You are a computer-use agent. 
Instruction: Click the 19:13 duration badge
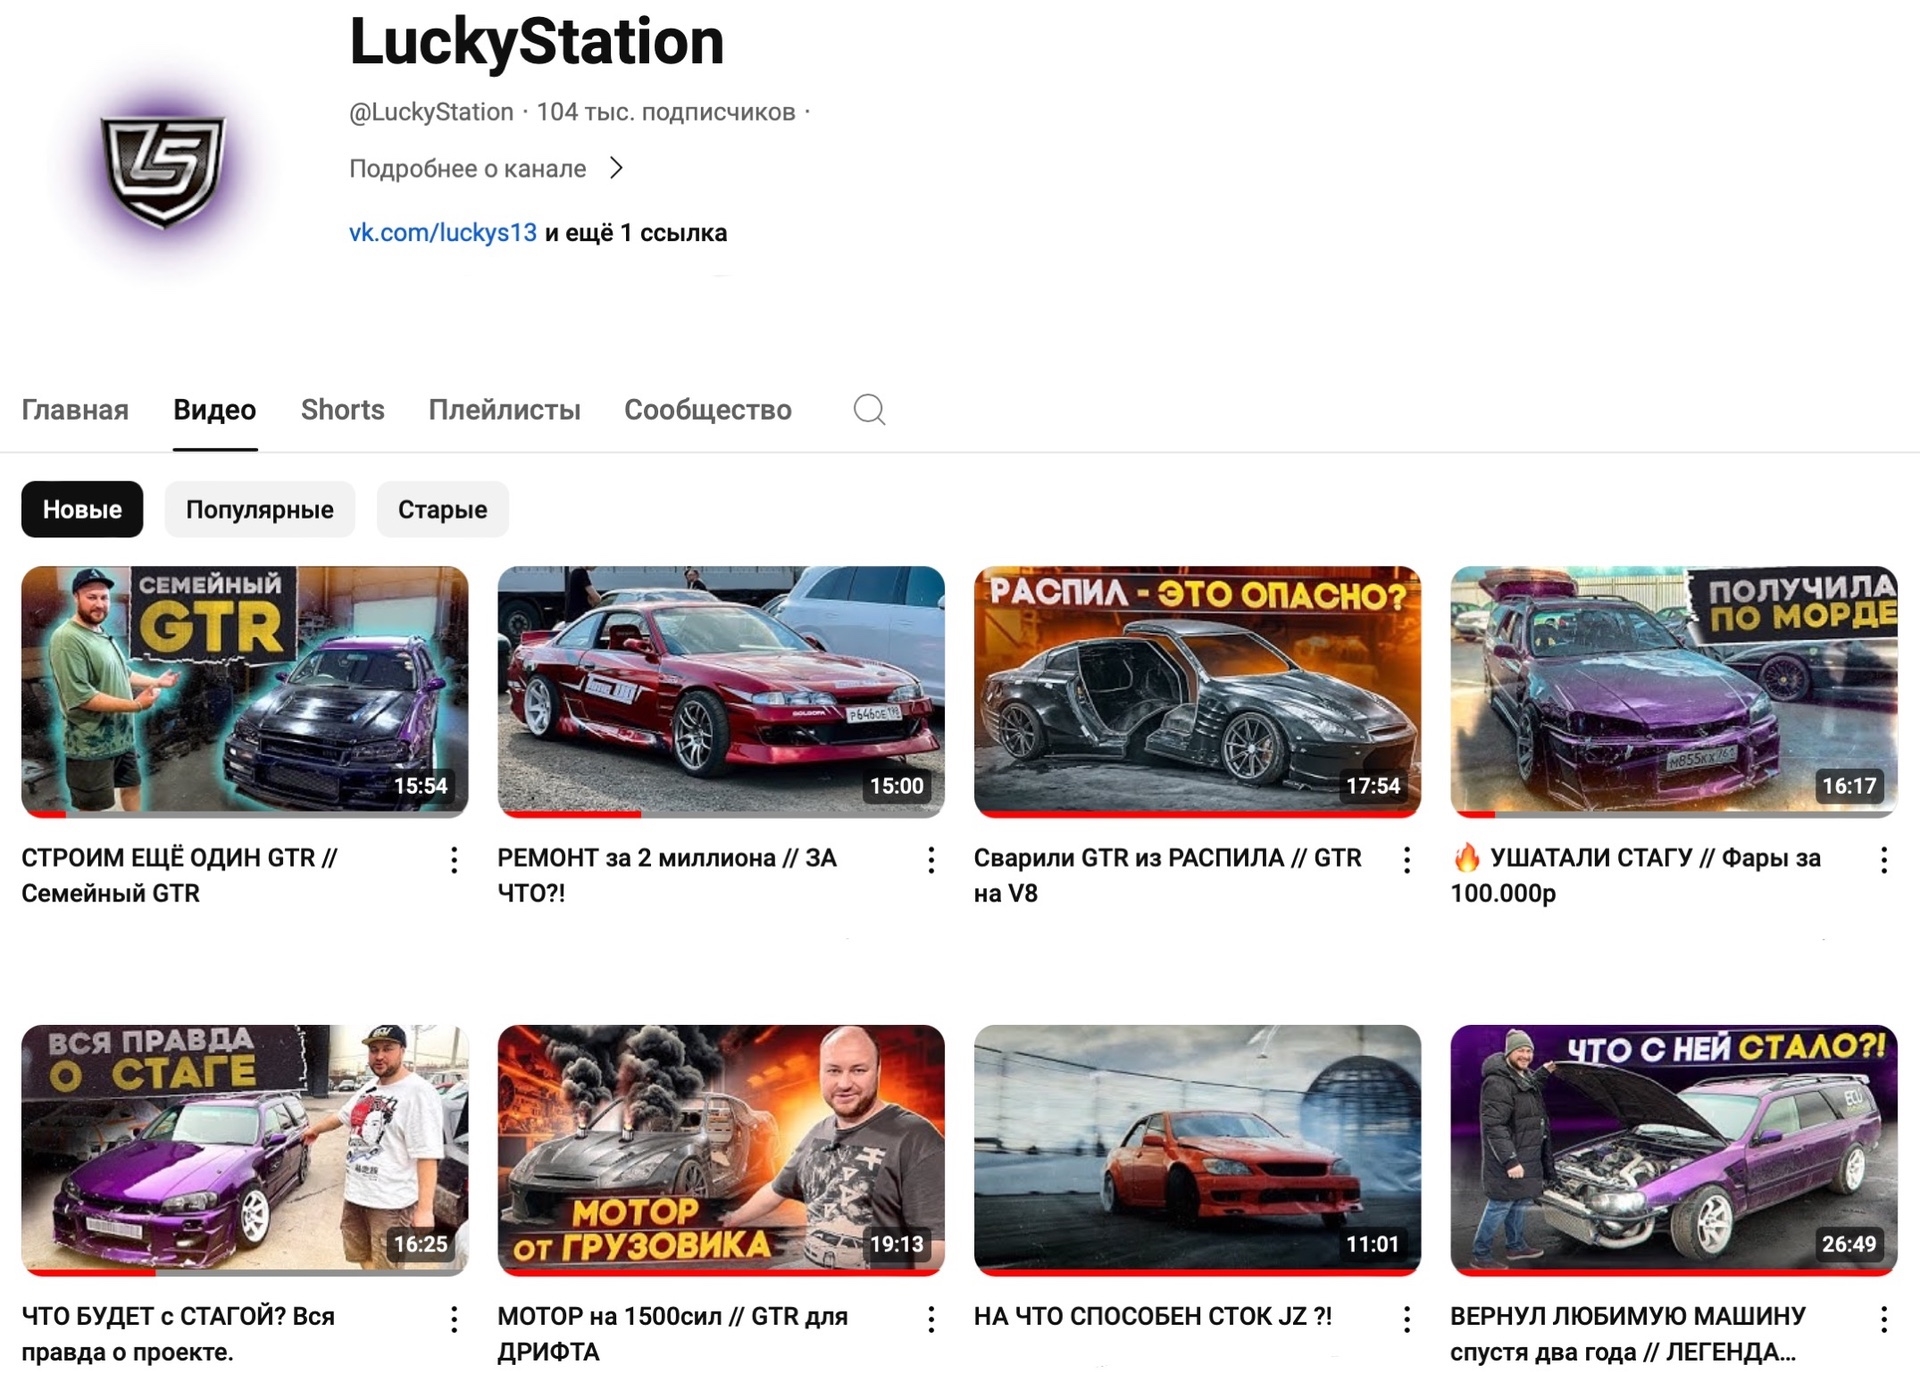tap(897, 1244)
